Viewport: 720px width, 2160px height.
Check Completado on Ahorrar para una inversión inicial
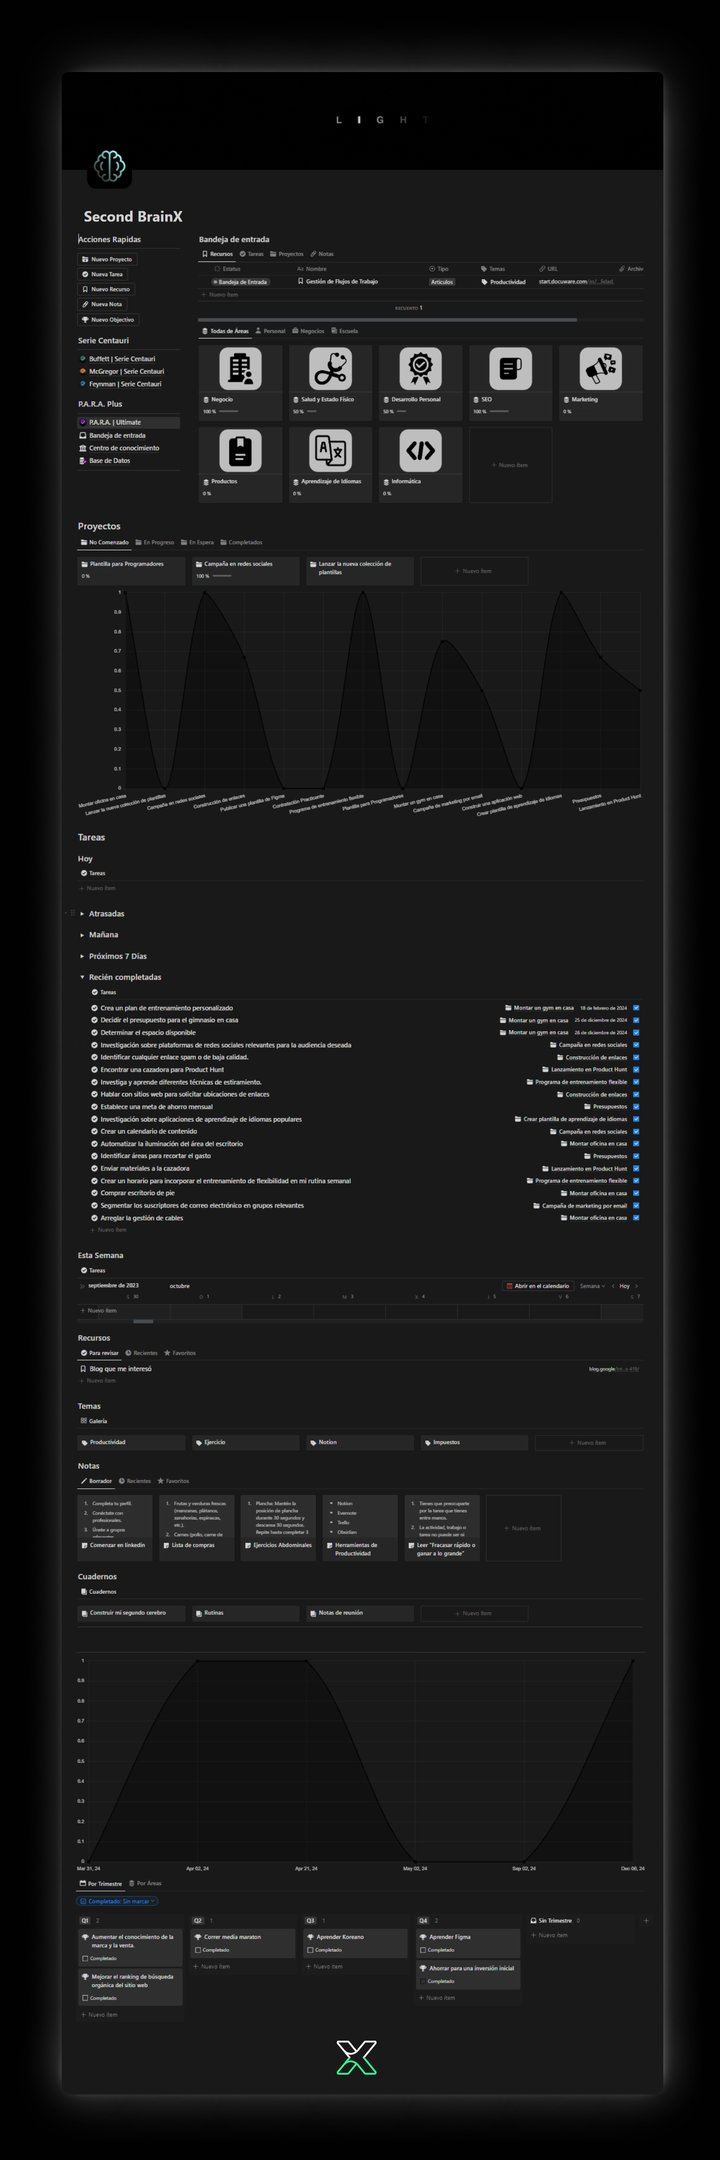point(423,1981)
